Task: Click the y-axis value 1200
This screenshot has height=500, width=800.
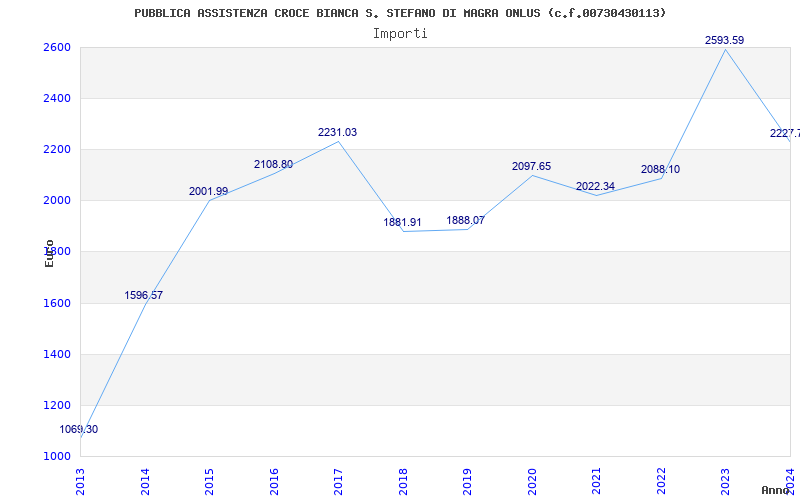Action: point(57,406)
